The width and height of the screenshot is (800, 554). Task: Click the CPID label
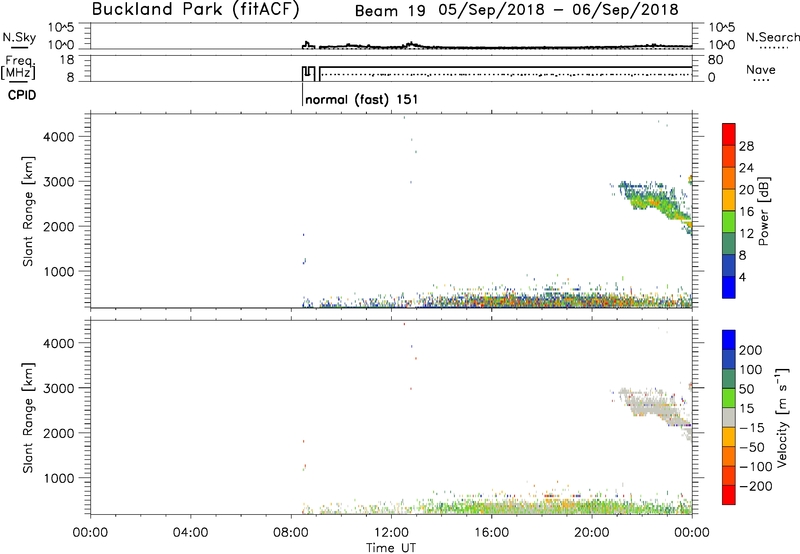pyautogui.click(x=22, y=95)
